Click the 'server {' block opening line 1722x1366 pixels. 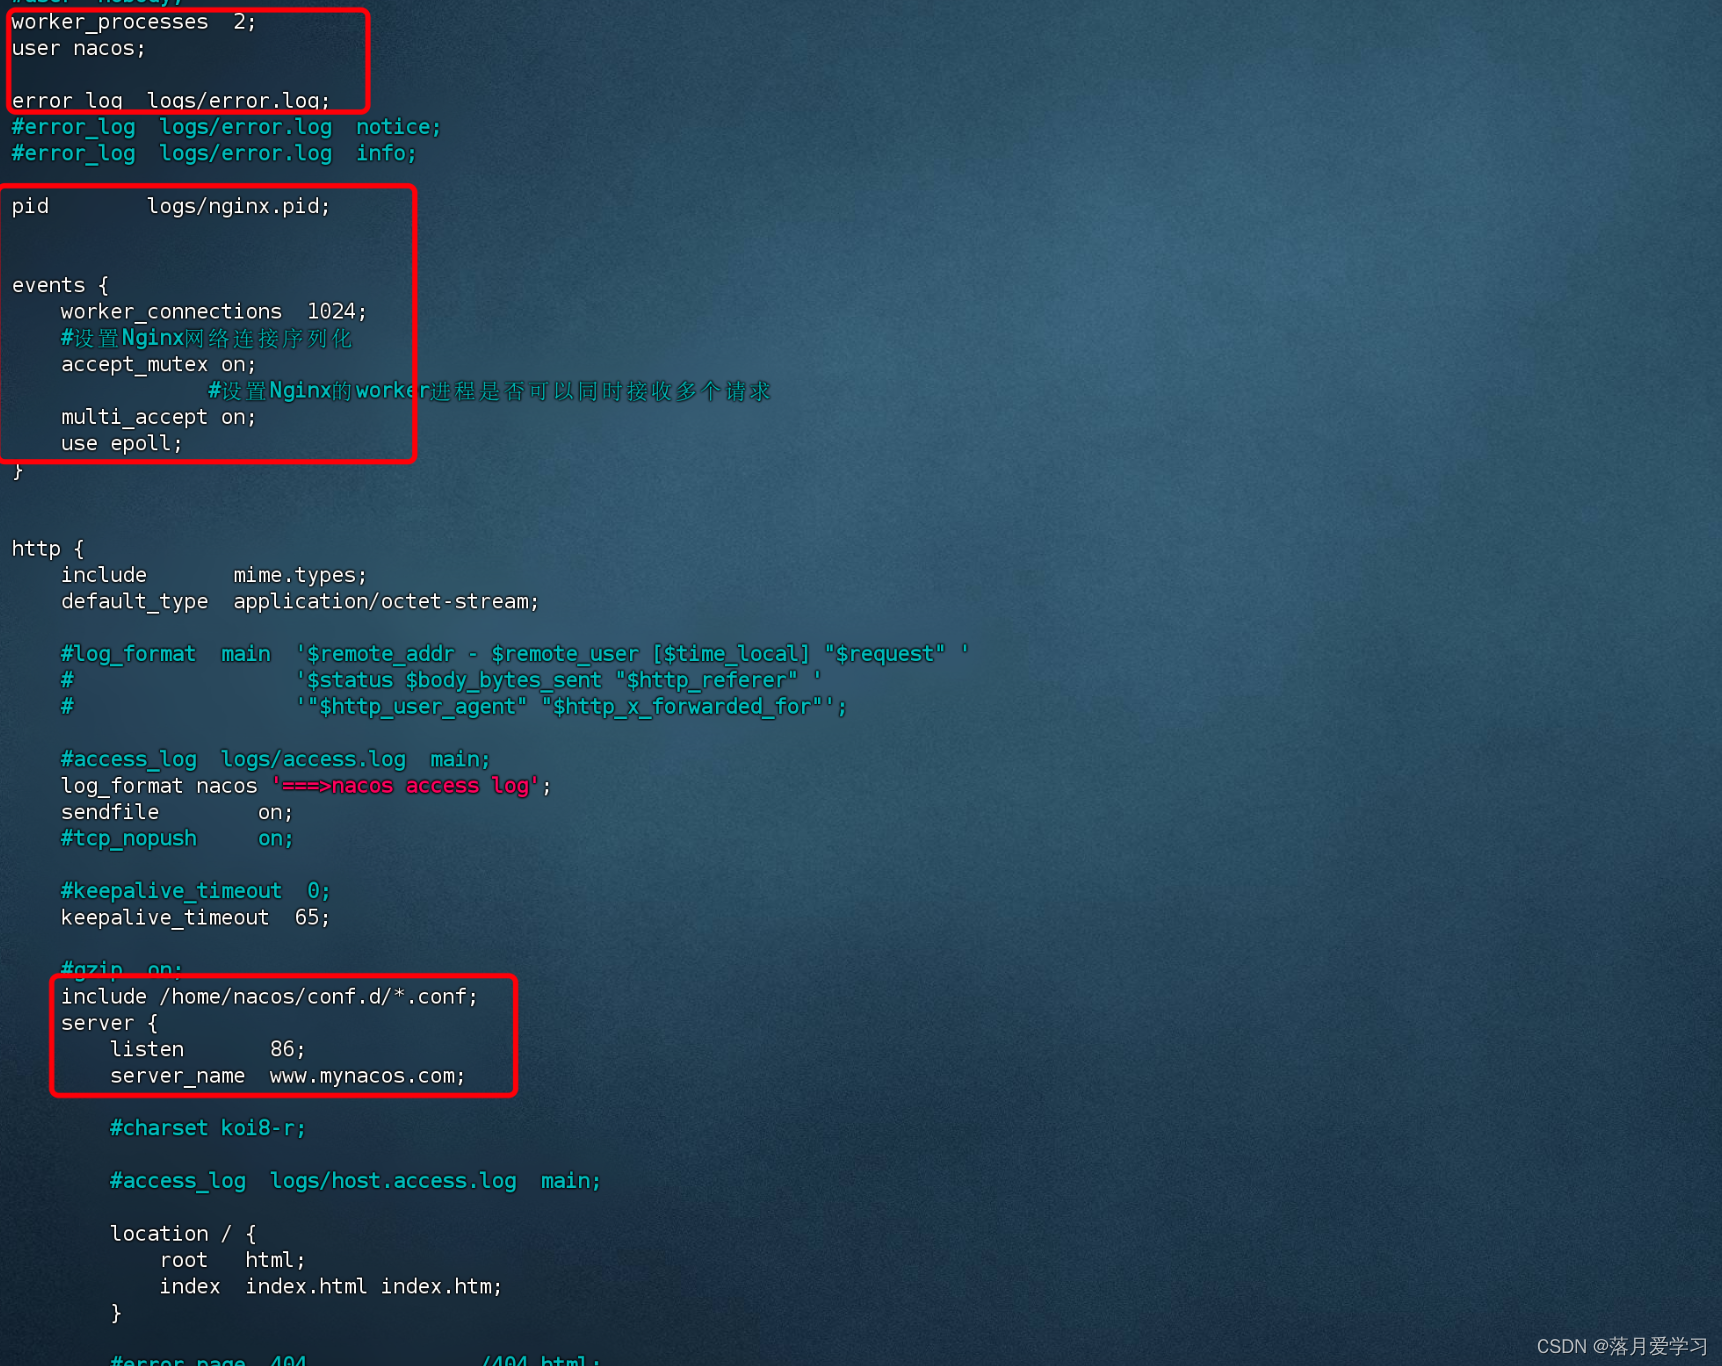(109, 1023)
